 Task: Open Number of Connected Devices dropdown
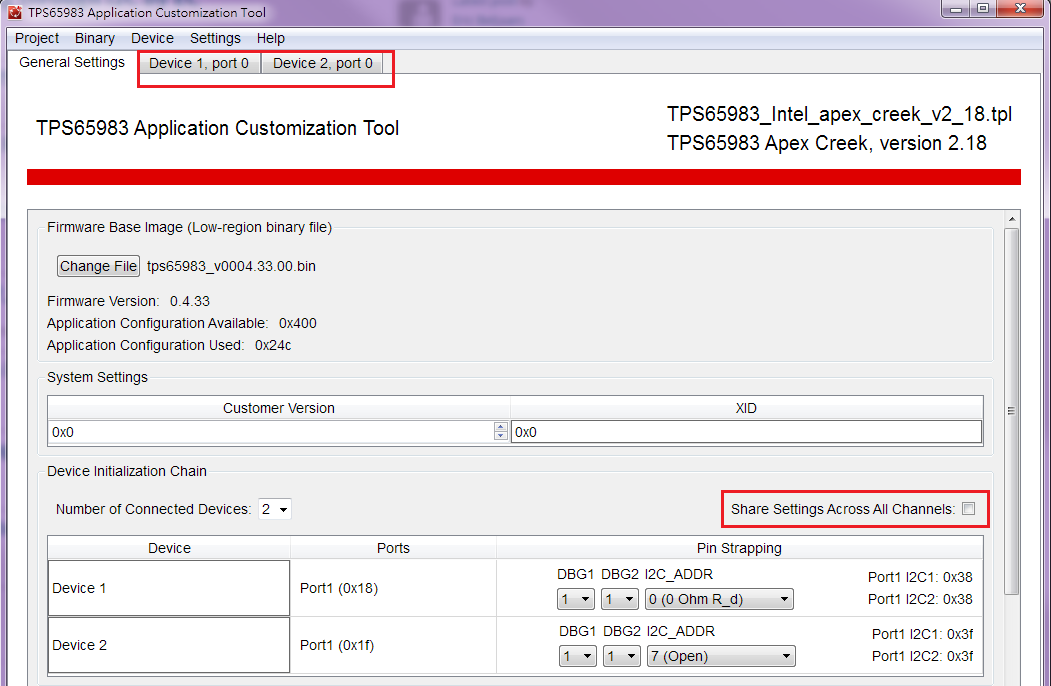tap(275, 510)
